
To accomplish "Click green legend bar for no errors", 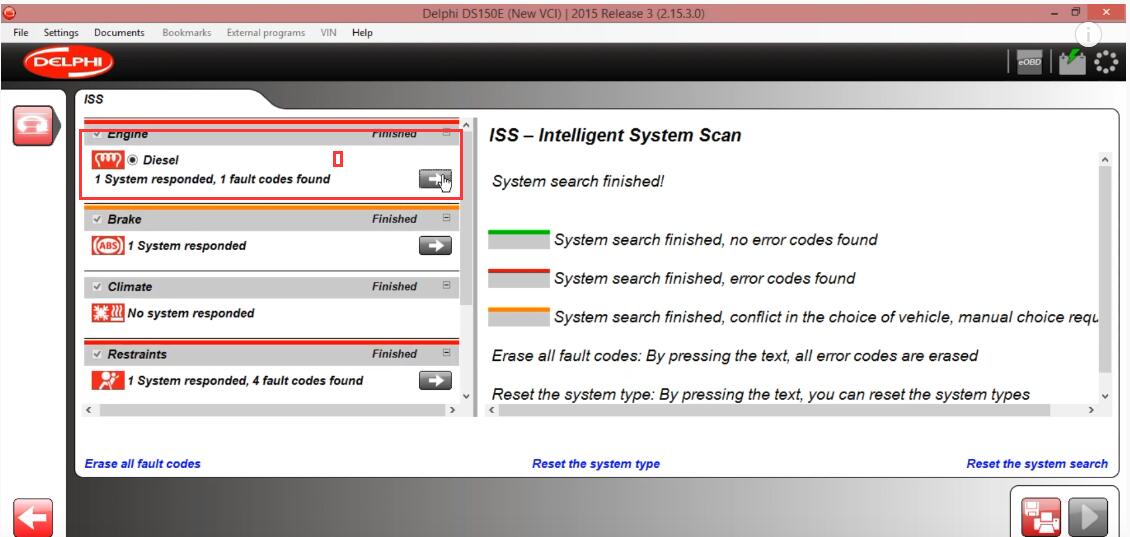I will coord(519,240).
